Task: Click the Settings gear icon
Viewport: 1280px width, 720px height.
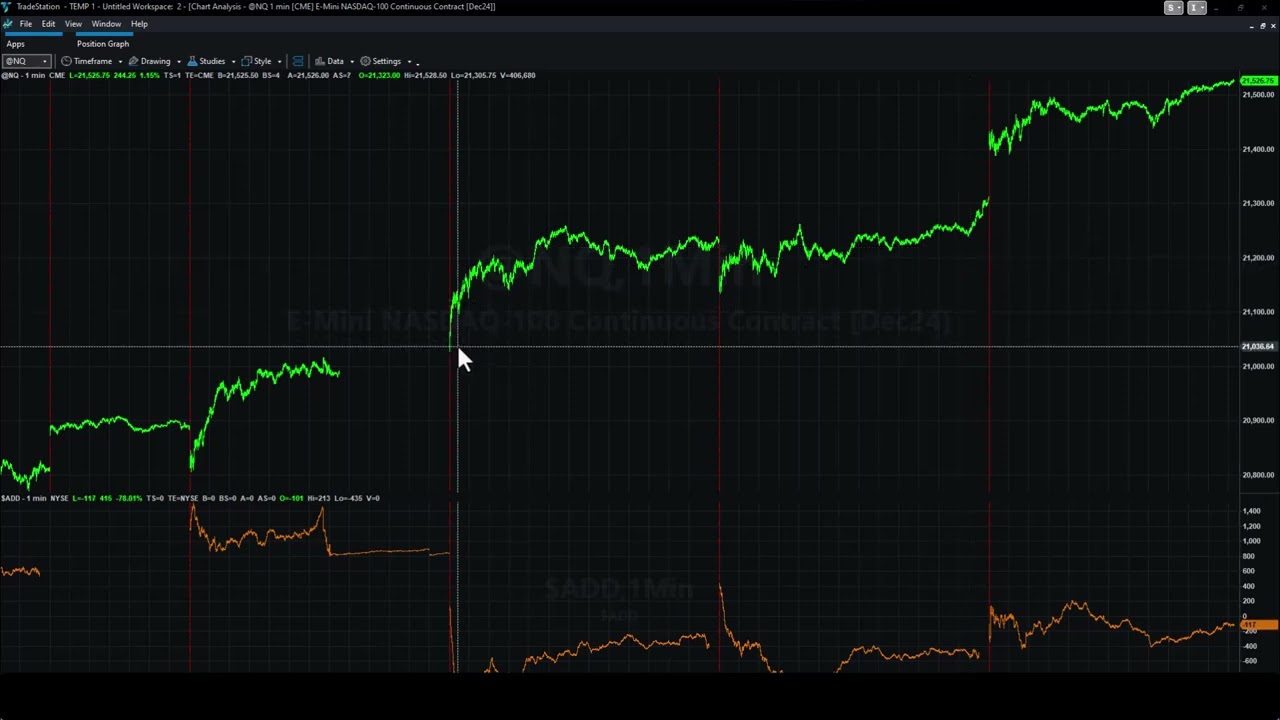Action: click(x=365, y=61)
